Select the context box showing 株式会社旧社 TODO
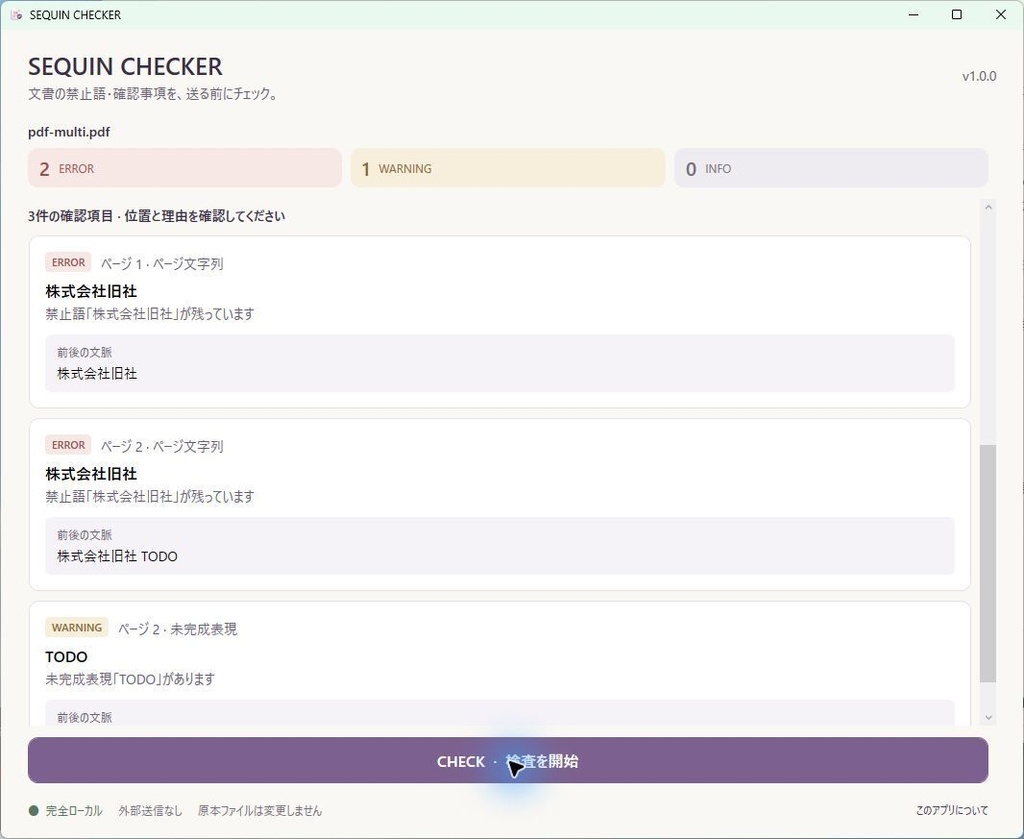 (x=500, y=546)
